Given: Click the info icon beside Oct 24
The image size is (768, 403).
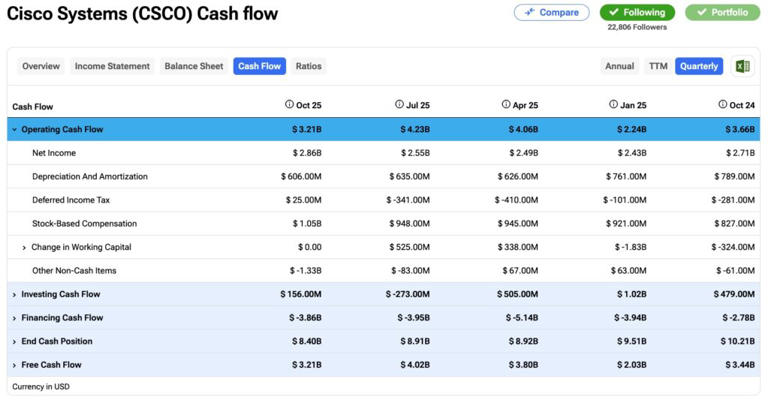Looking at the screenshot, I should pos(722,104).
